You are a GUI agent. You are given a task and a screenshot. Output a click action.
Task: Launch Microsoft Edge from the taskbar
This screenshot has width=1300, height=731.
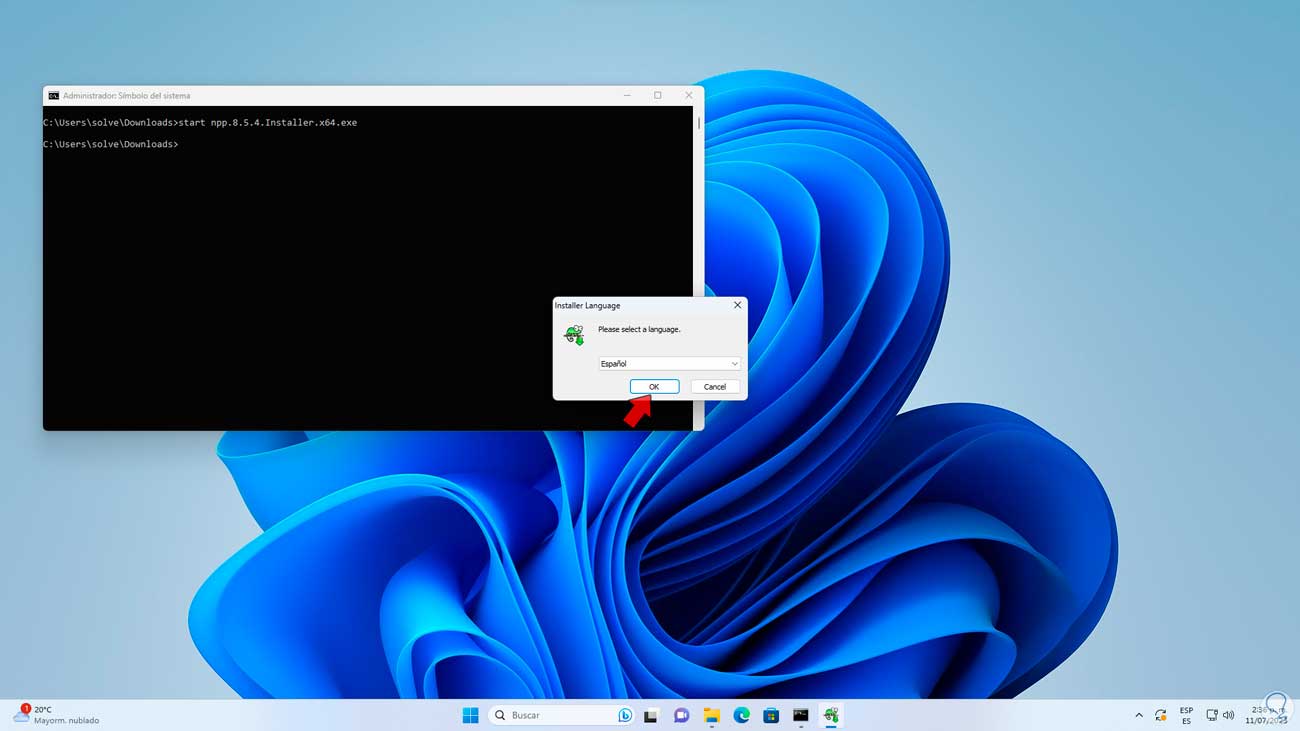[x=741, y=715]
